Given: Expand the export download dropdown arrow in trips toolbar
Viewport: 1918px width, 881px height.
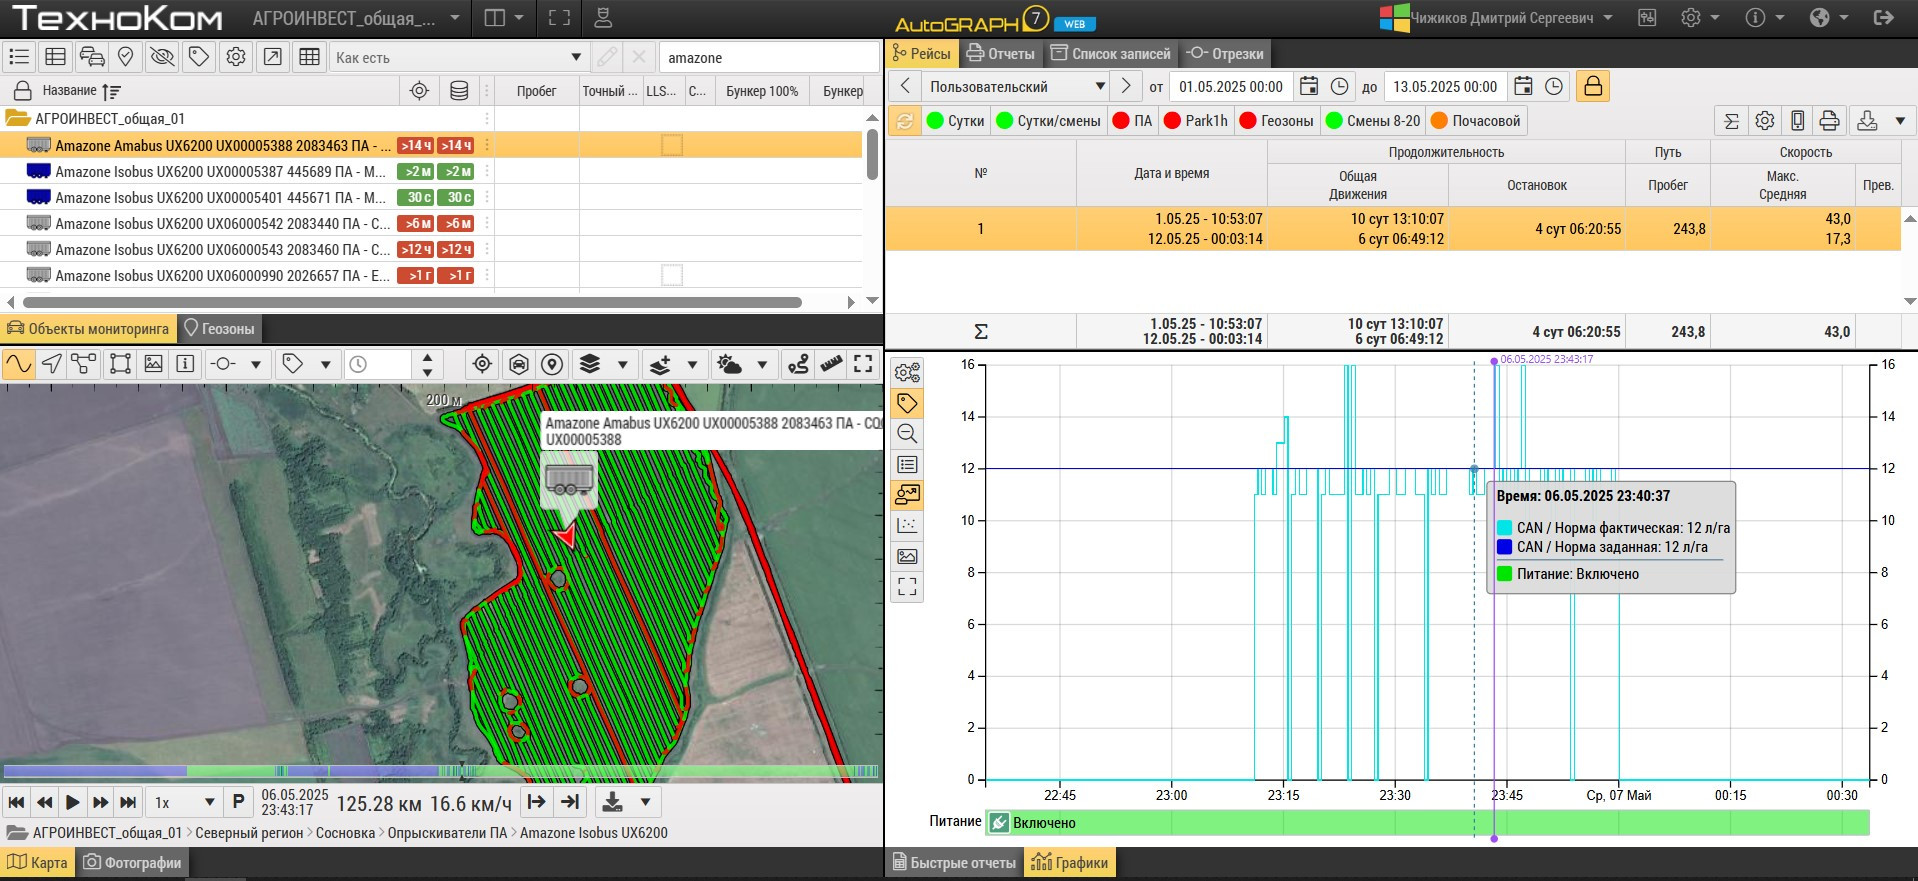Looking at the screenshot, I should click(x=1900, y=121).
